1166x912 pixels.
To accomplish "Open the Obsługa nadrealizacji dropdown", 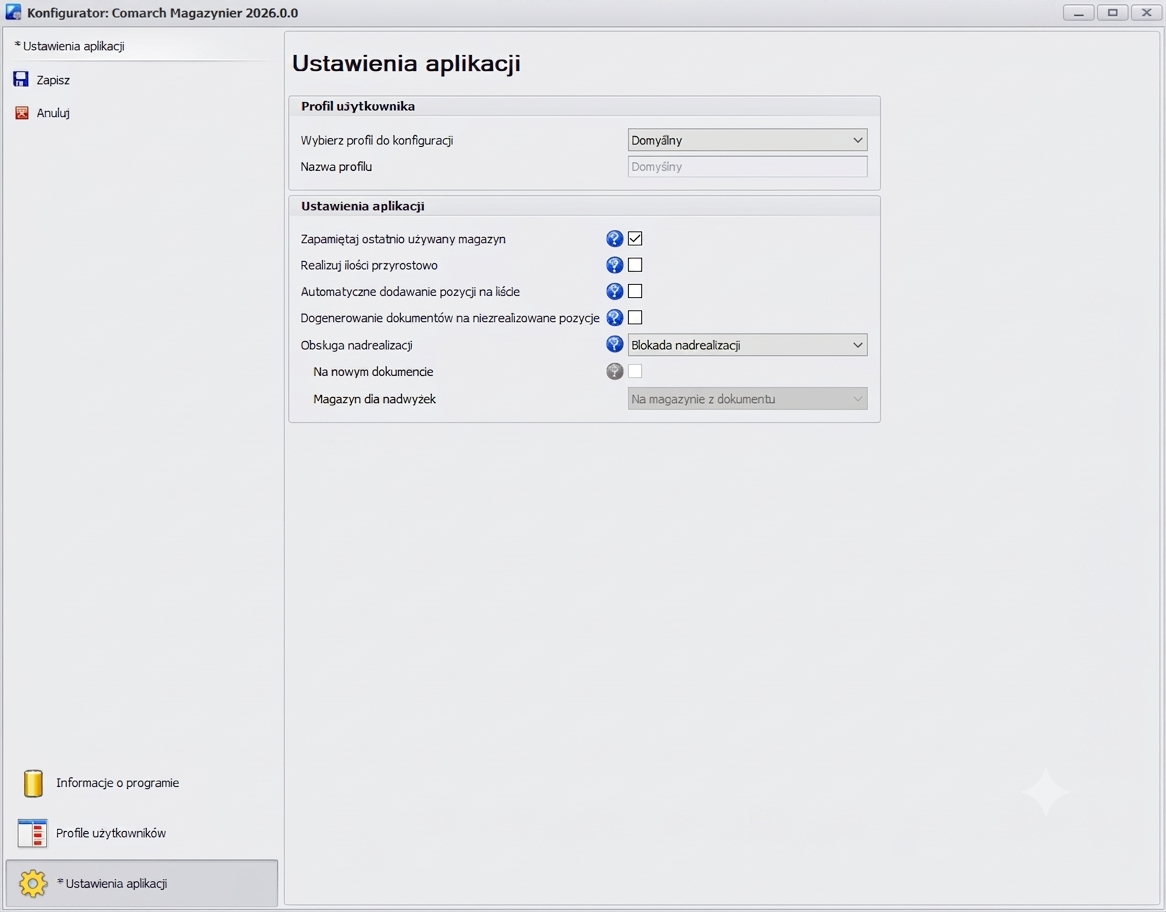I will coord(747,345).
